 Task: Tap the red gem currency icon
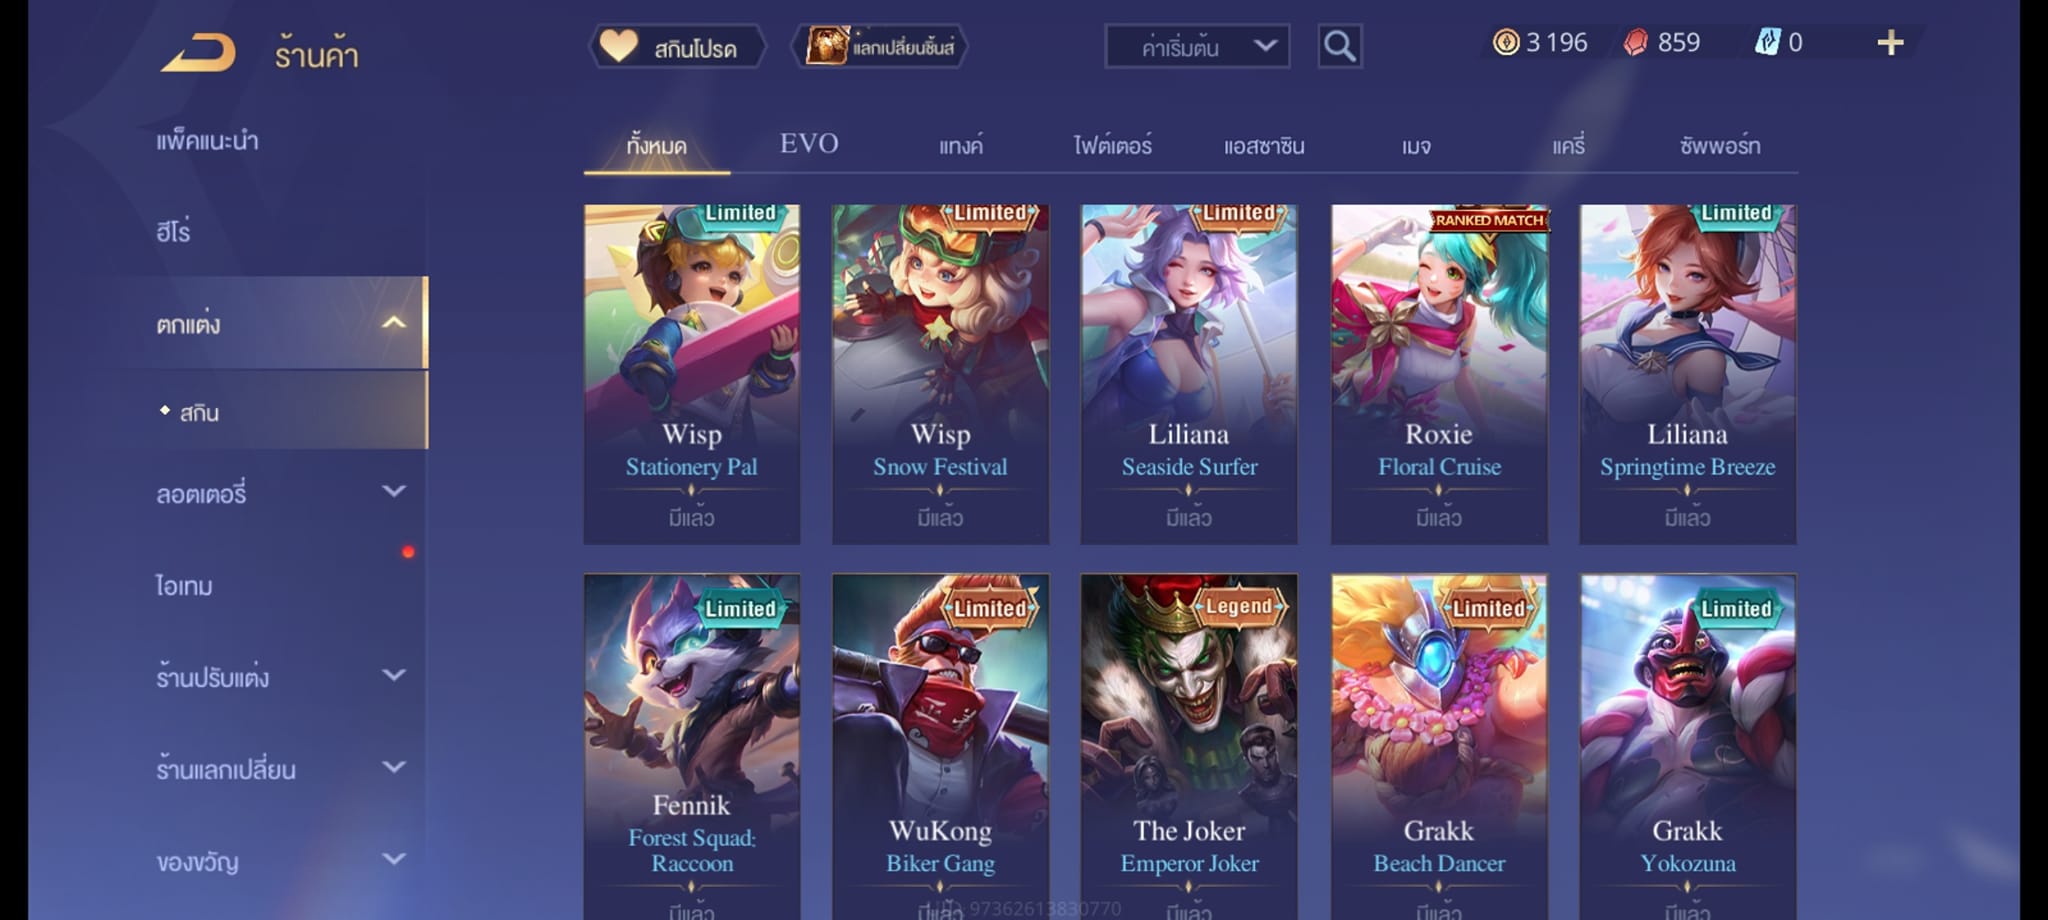tap(1635, 42)
